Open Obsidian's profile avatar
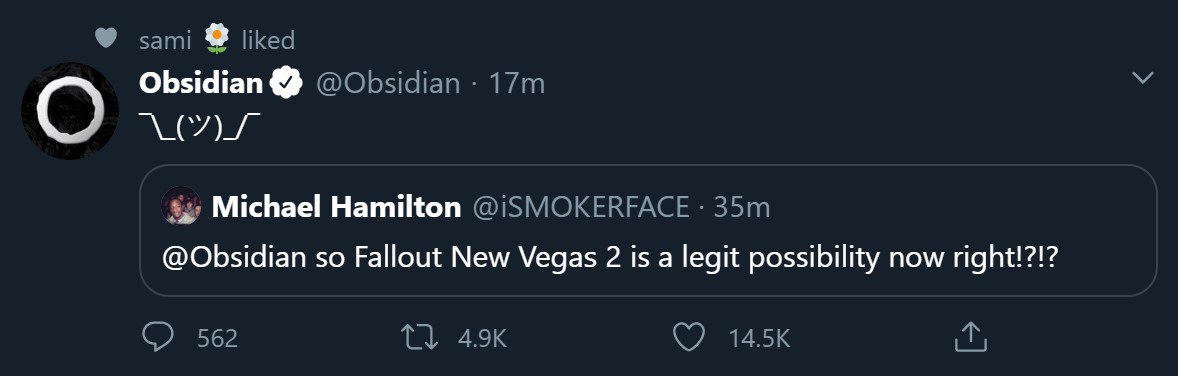Image resolution: width=1178 pixels, height=376 pixels. coord(70,111)
